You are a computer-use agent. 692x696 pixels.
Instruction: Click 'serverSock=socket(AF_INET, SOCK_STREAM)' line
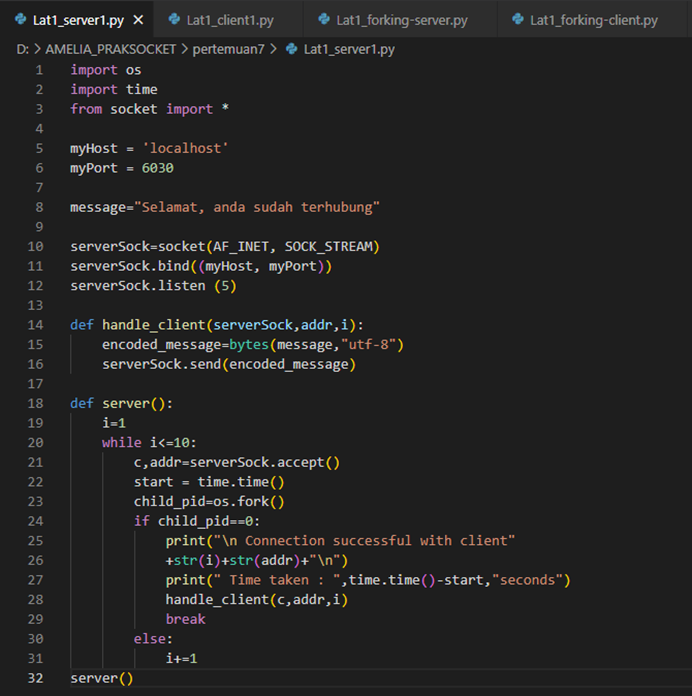click(225, 246)
